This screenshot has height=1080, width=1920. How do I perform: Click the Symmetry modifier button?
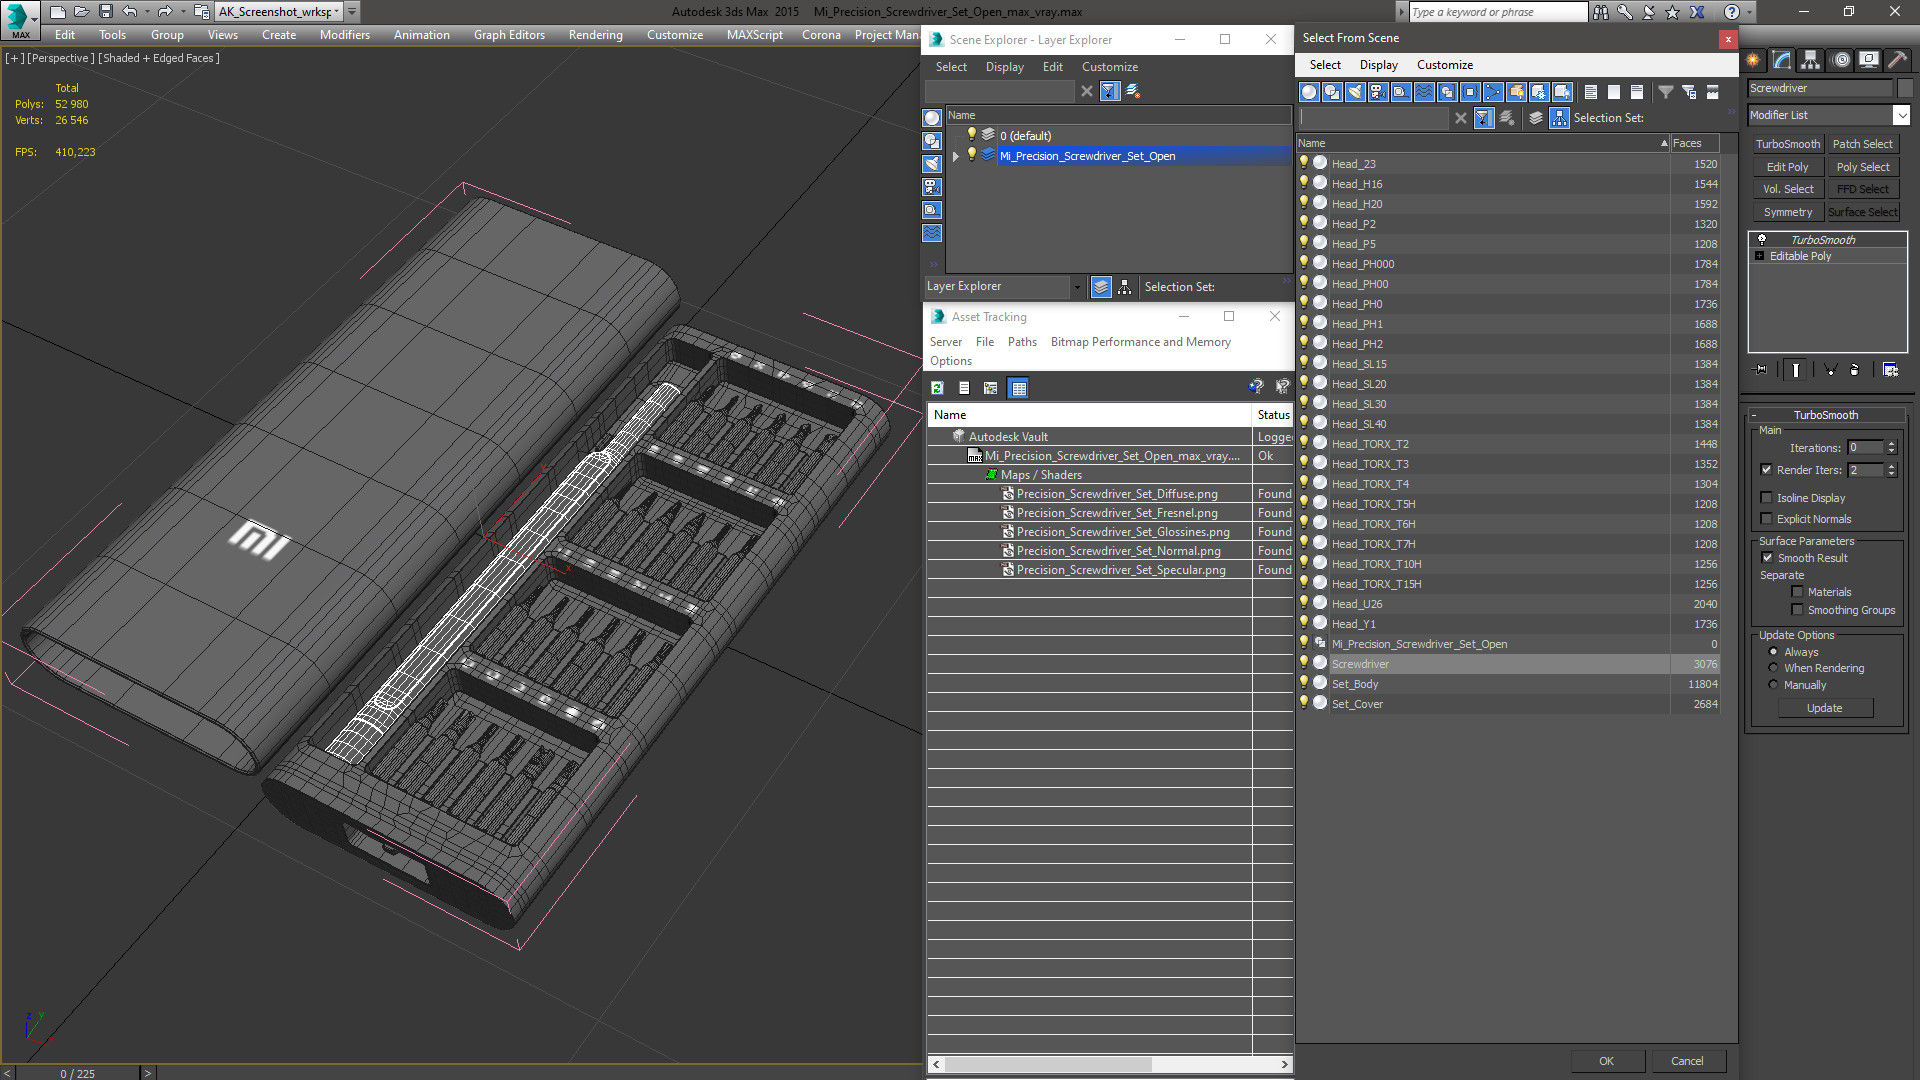1787,212
